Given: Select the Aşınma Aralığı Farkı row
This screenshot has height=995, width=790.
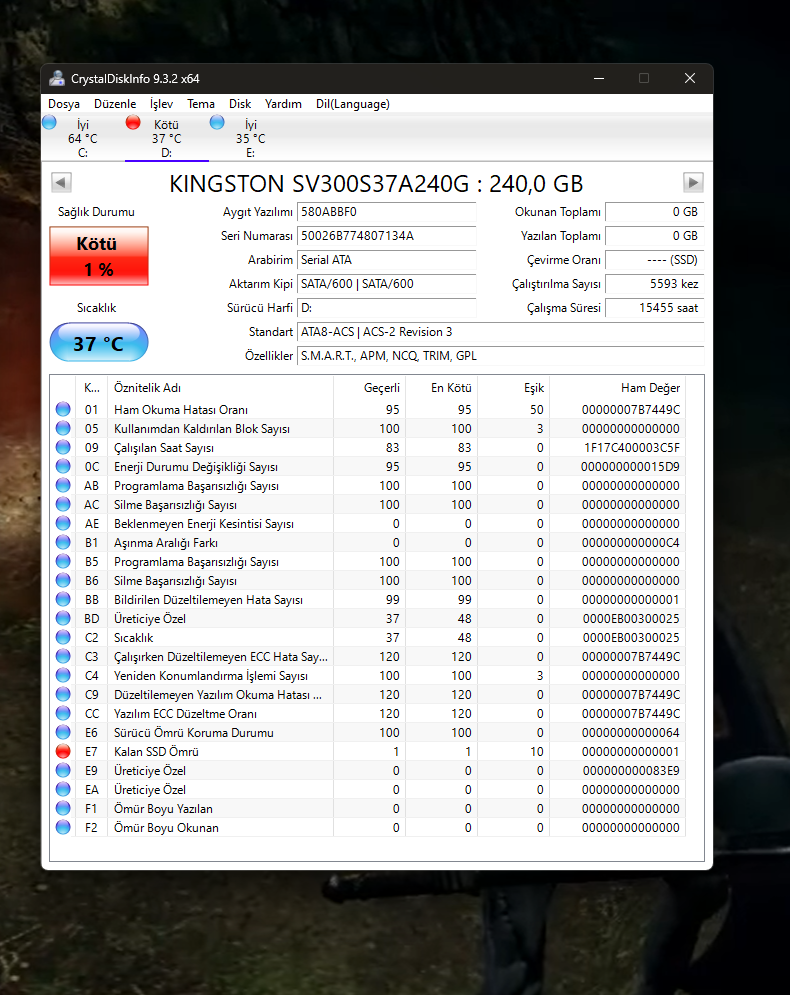Looking at the screenshot, I should (368, 543).
